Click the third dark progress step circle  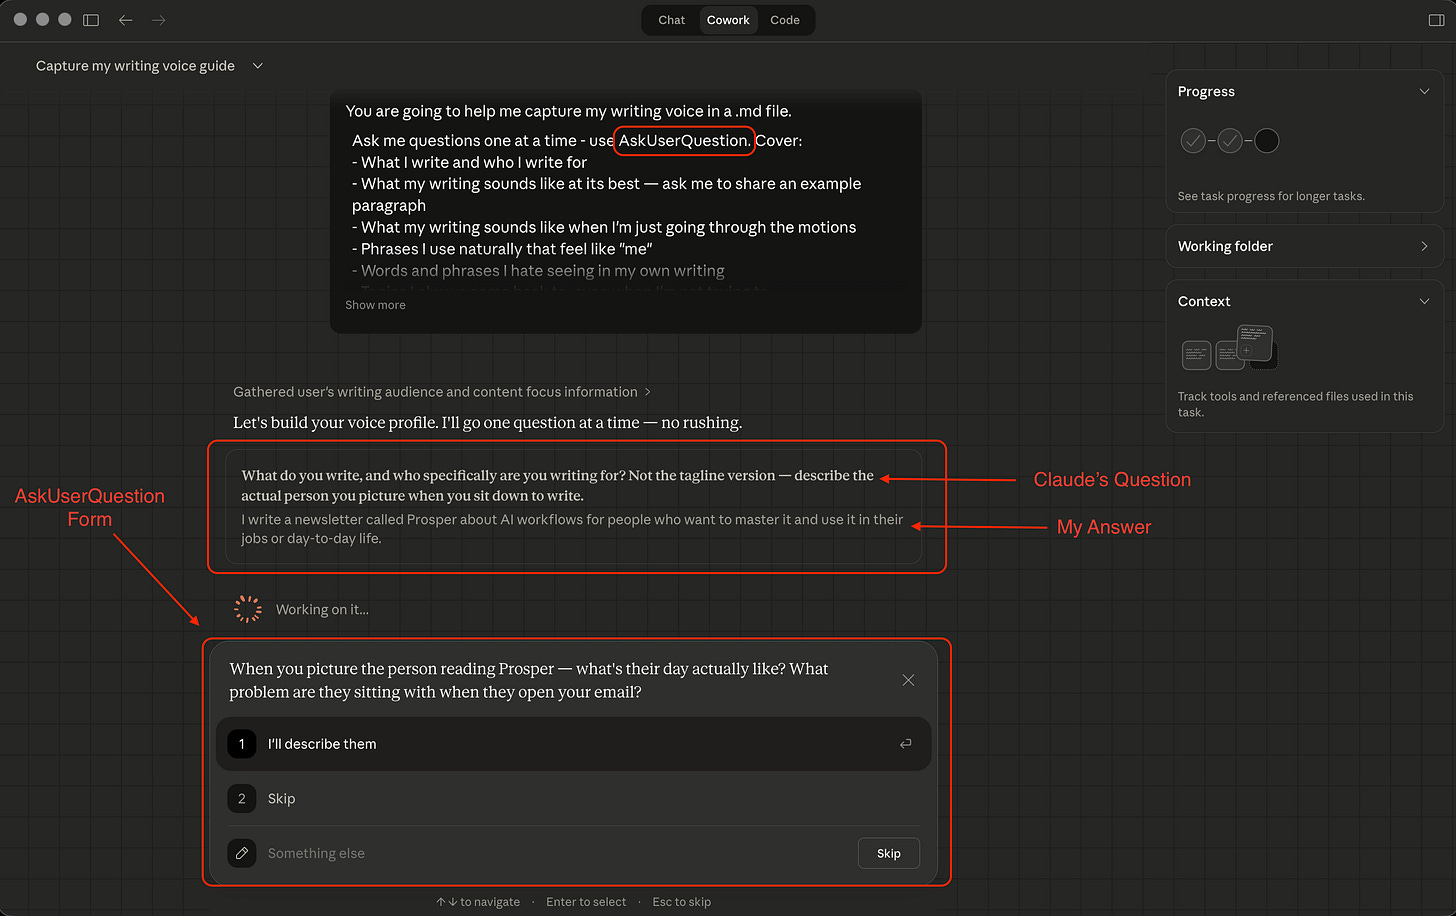(1267, 141)
